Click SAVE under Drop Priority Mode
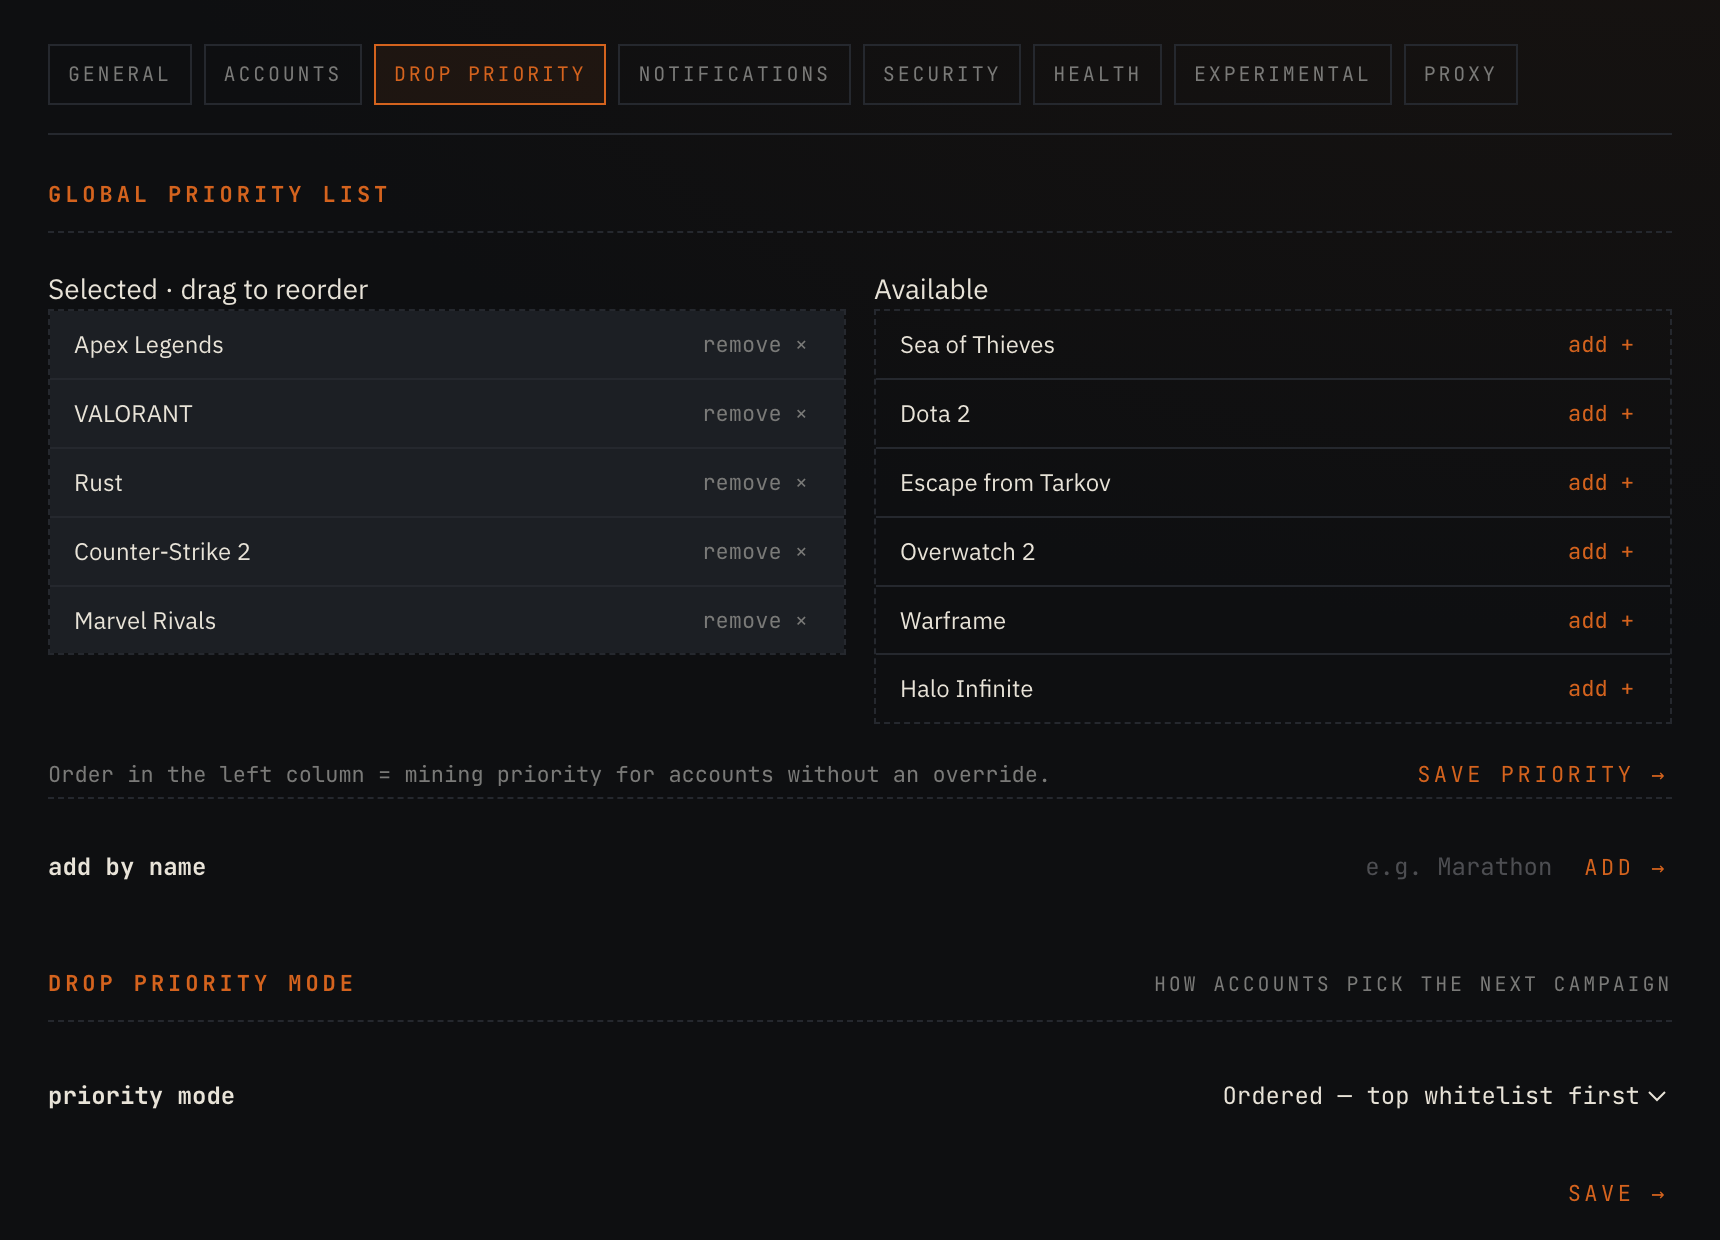The image size is (1720, 1240). [1617, 1194]
